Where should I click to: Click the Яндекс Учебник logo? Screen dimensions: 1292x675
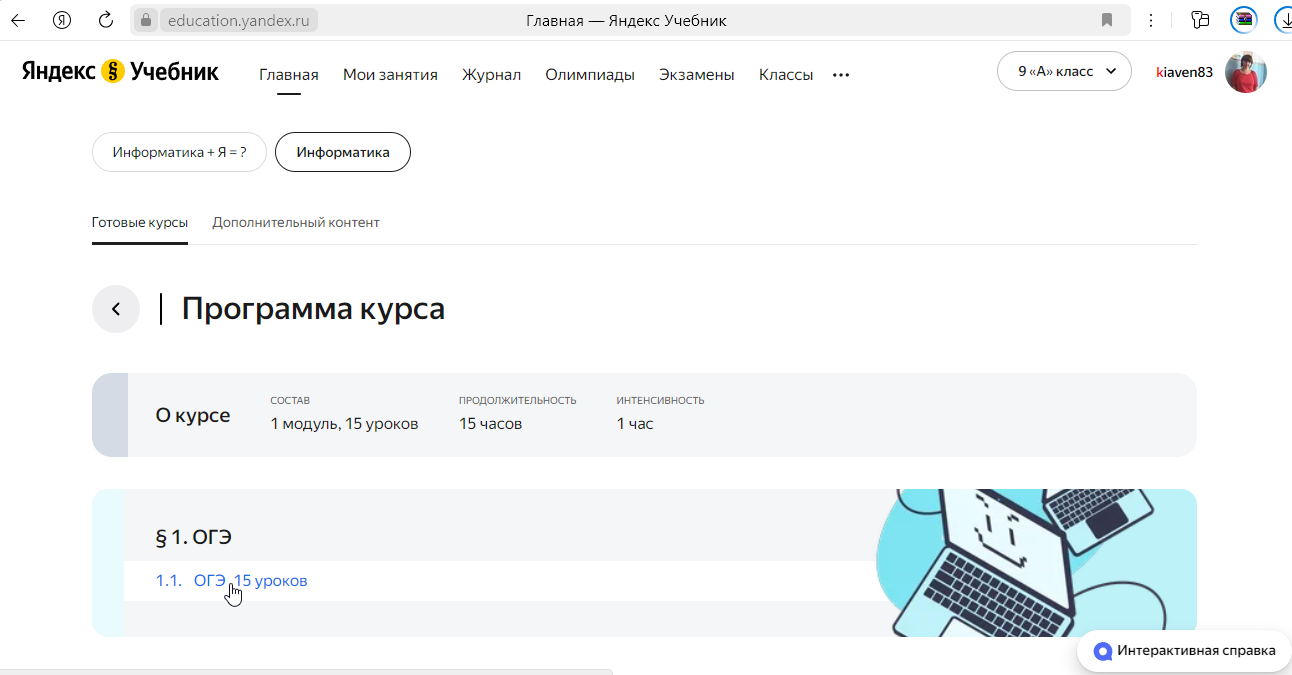(120, 72)
